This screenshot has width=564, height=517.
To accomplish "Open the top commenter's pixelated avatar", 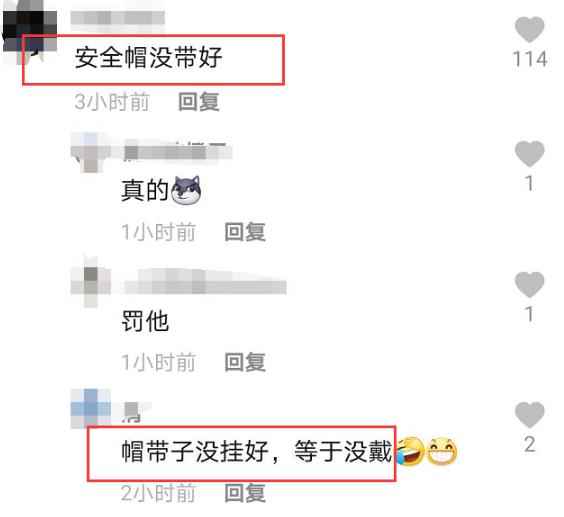I will 29,32.
